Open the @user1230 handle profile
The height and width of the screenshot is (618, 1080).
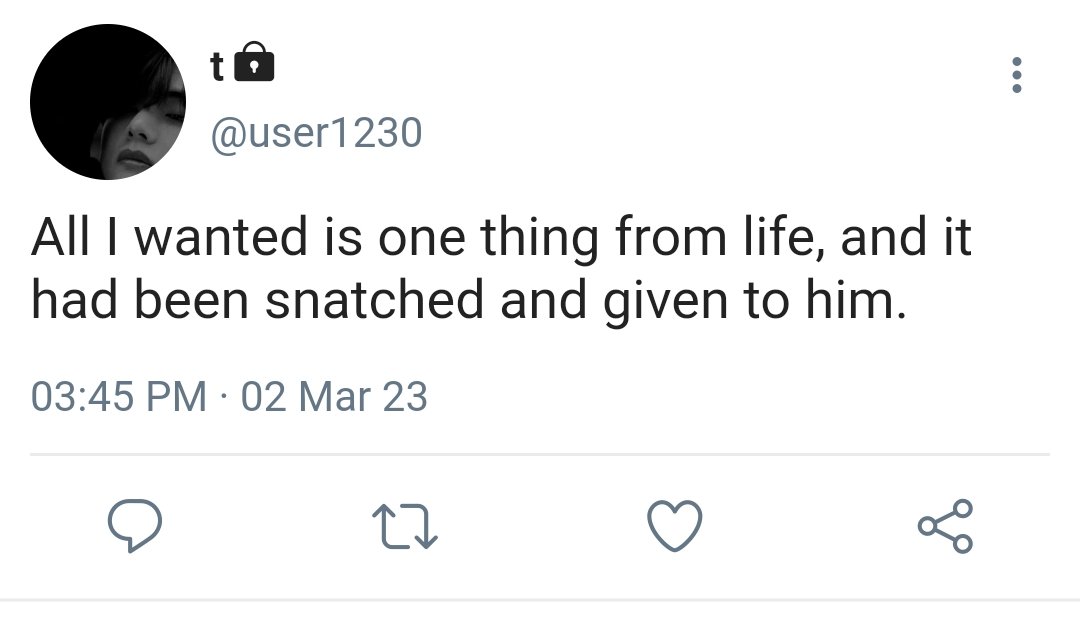tap(316, 133)
